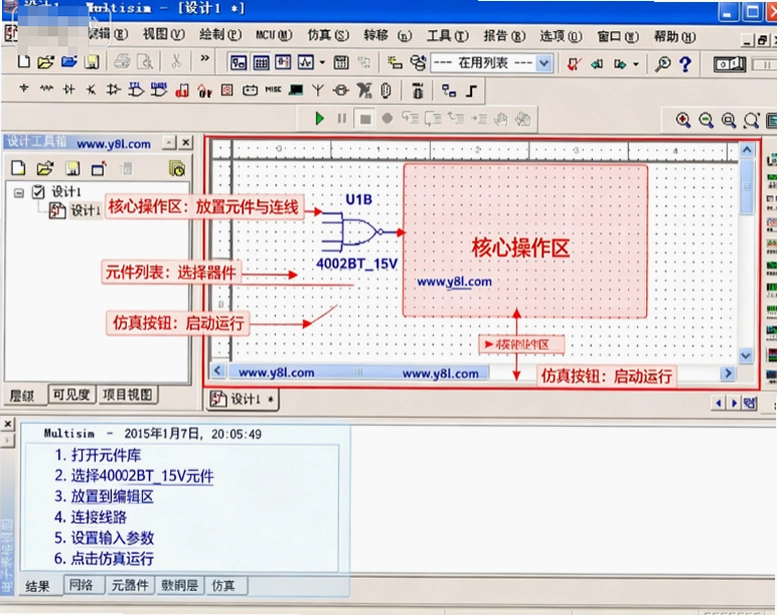The height and width of the screenshot is (615, 777).
Task: Open the 工具(T) menu
Action: (x=447, y=36)
